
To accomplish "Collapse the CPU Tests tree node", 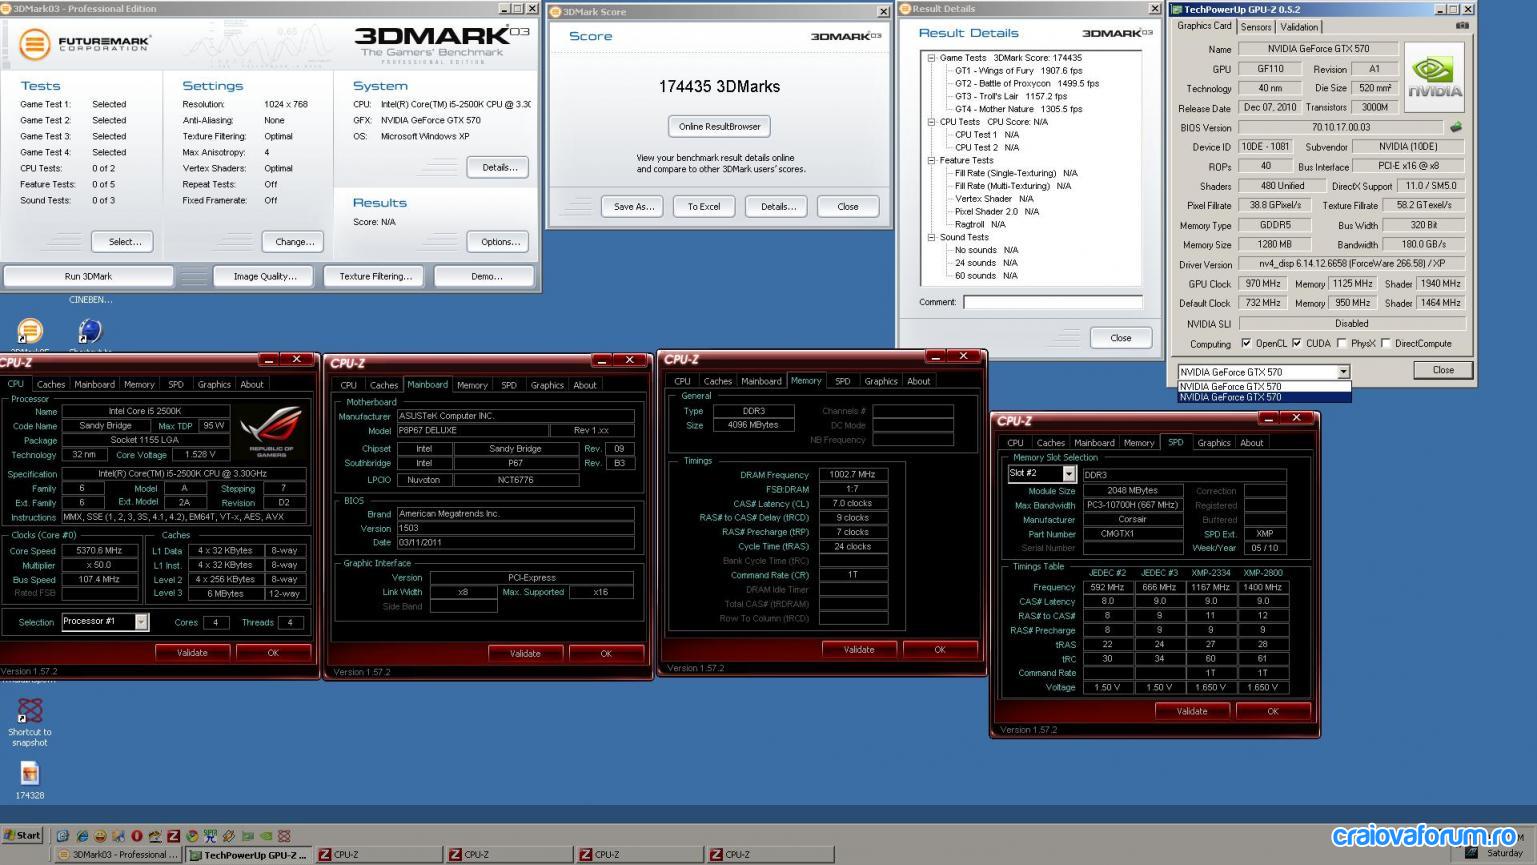I will (931, 122).
